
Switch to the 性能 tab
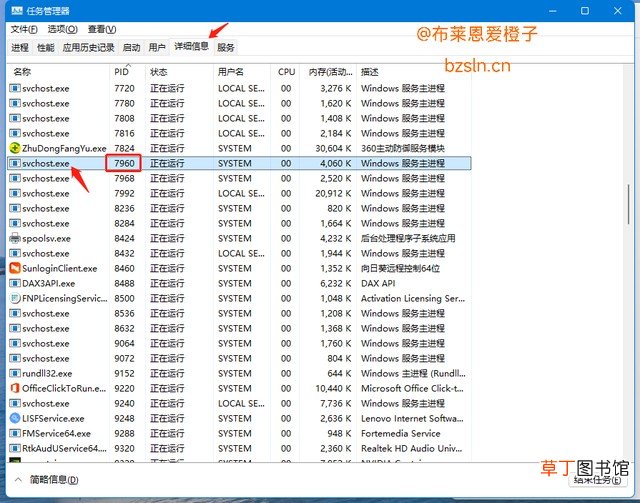pyautogui.click(x=45, y=48)
